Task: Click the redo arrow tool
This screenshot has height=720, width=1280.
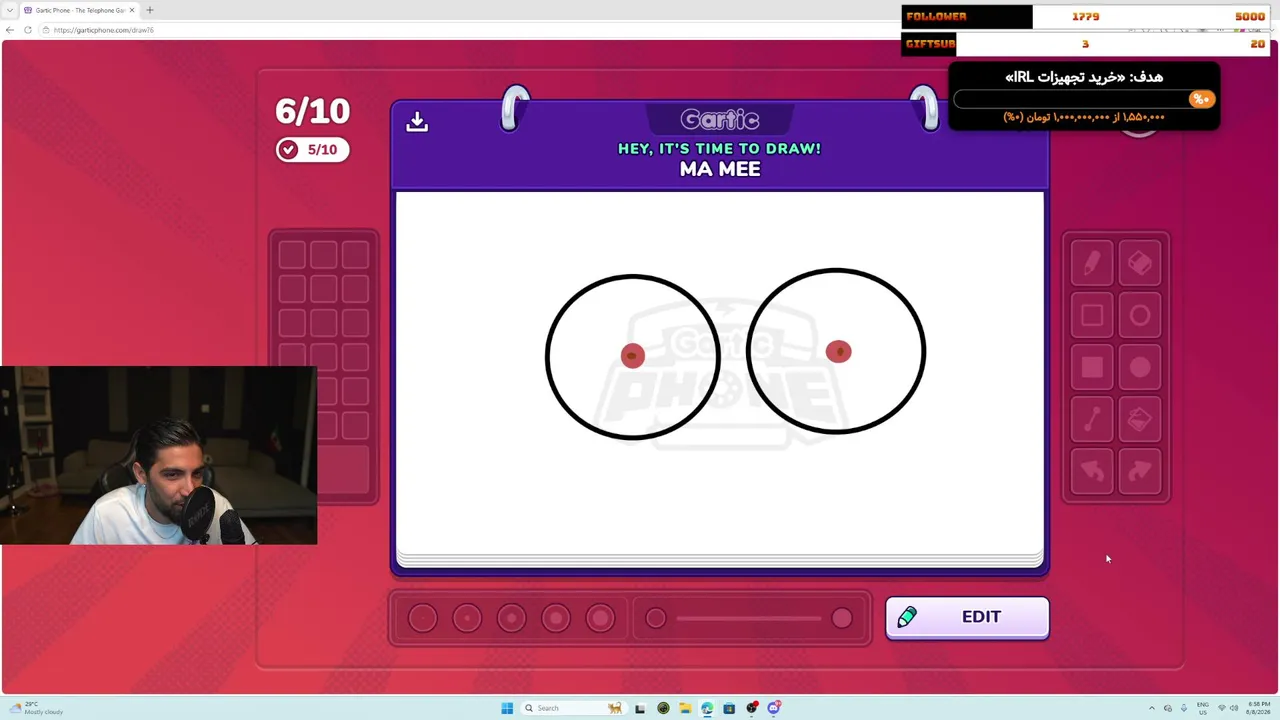Action: tap(1140, 472)
